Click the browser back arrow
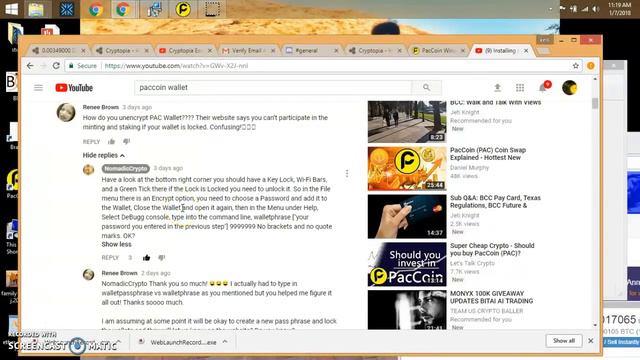This screenshot has height=360, width=640. (x=30, y=66)
